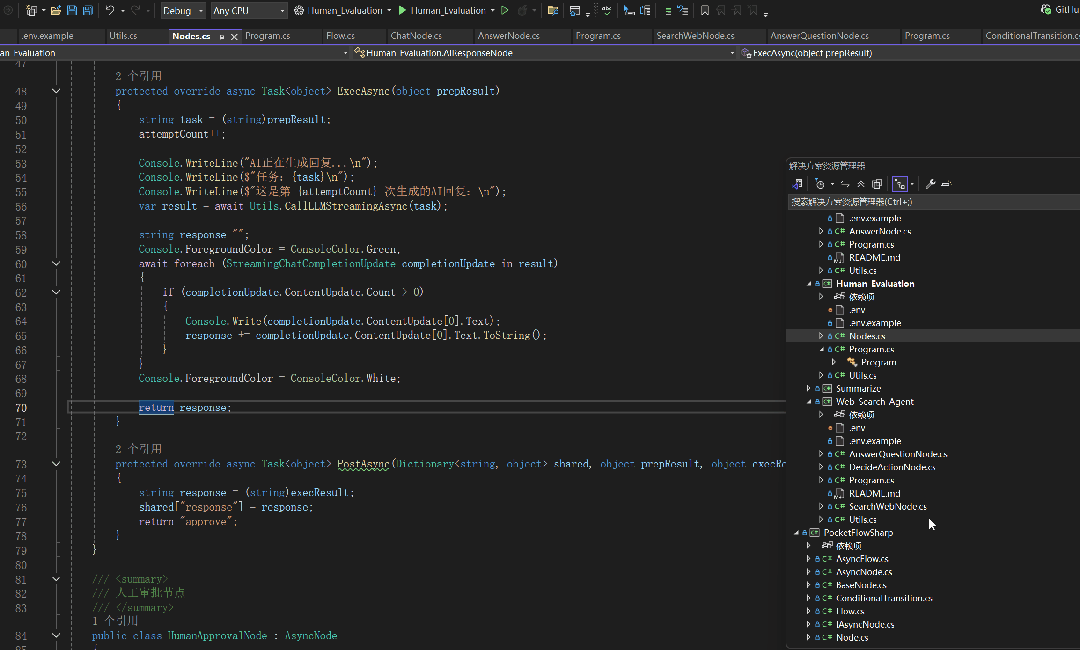
Task: Select README.md under Web Search Agent
Action: tap(874, 494)
